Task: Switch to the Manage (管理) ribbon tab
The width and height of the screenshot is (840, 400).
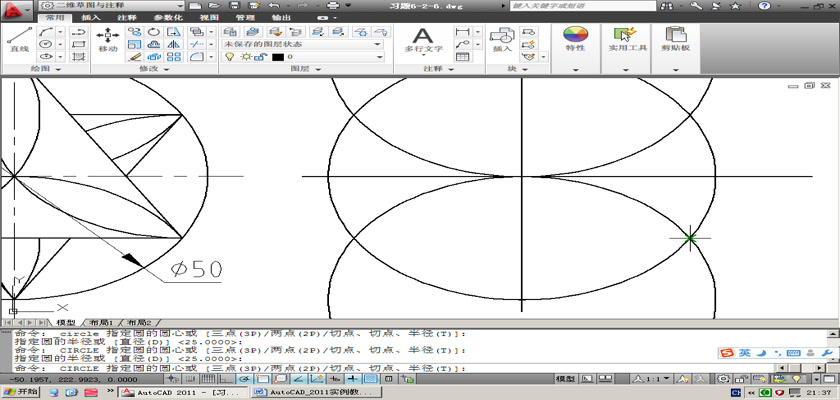Action: [x=245, y=18]
